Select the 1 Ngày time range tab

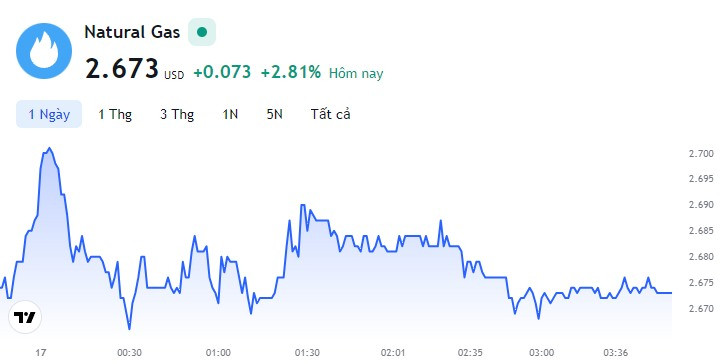[49, 114]
